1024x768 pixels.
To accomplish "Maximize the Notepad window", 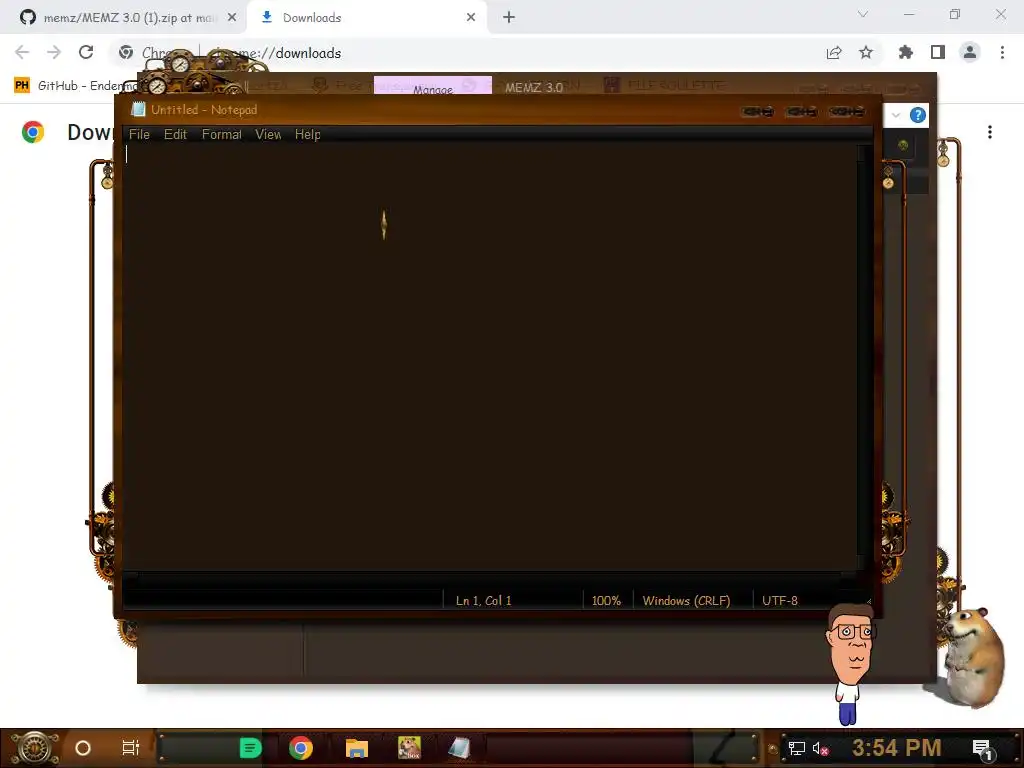I will coord(802,112).
